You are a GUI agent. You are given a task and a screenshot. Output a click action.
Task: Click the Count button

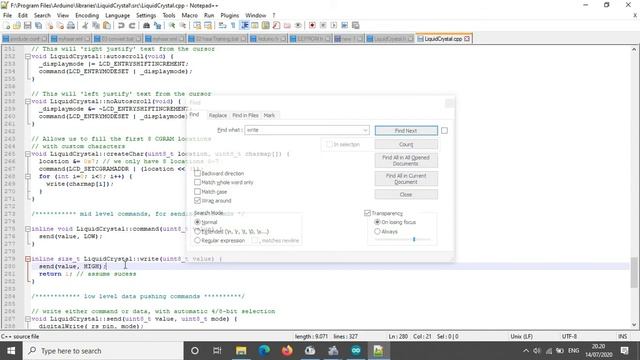[406, 144]
